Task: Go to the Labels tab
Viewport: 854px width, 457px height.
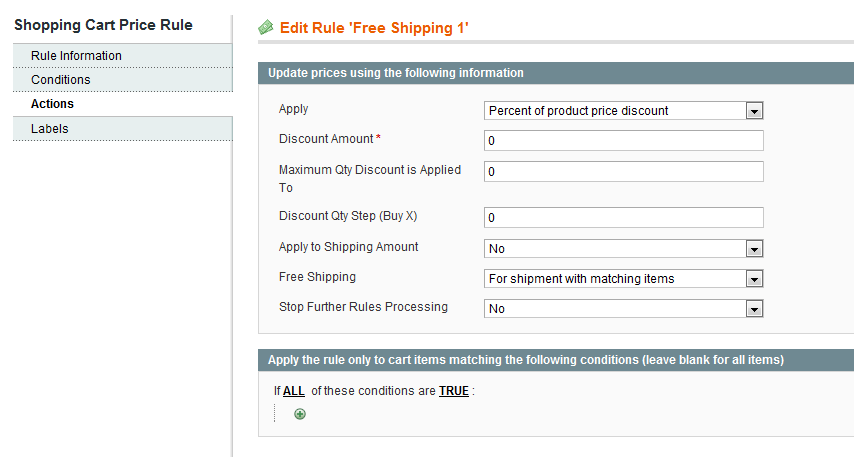Action: pyautogui.click(x=49, y=129)
